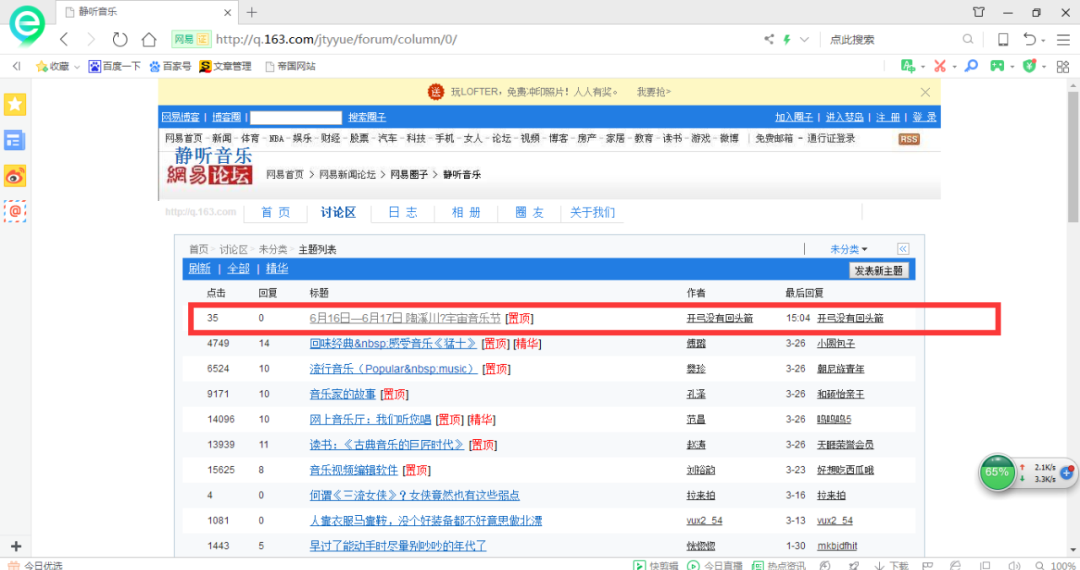The height and width of the screenshot is (570, 1080).
Task: Open thread 音乐视频编辑软件
Action: (x=353, y=469)
